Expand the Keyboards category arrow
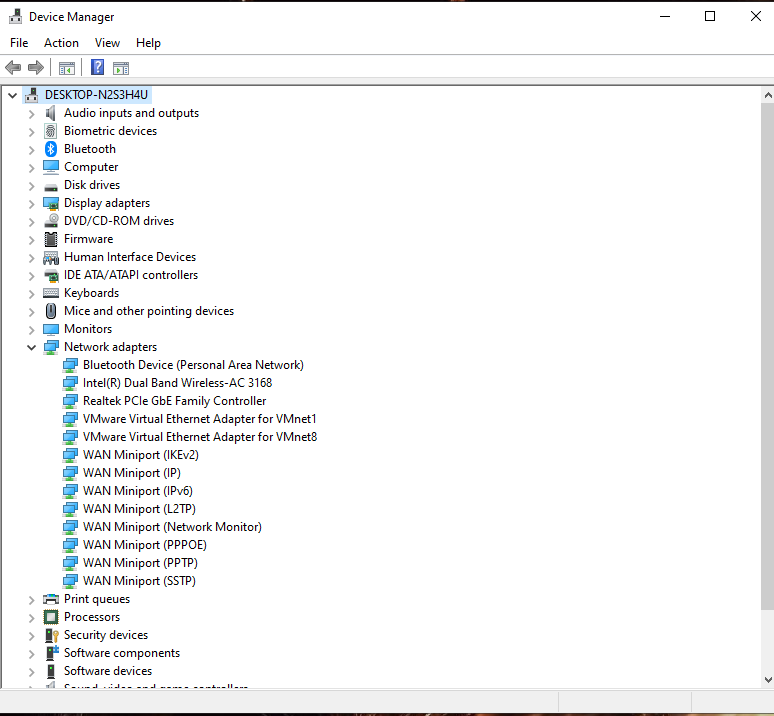 (x=32, y=294)
